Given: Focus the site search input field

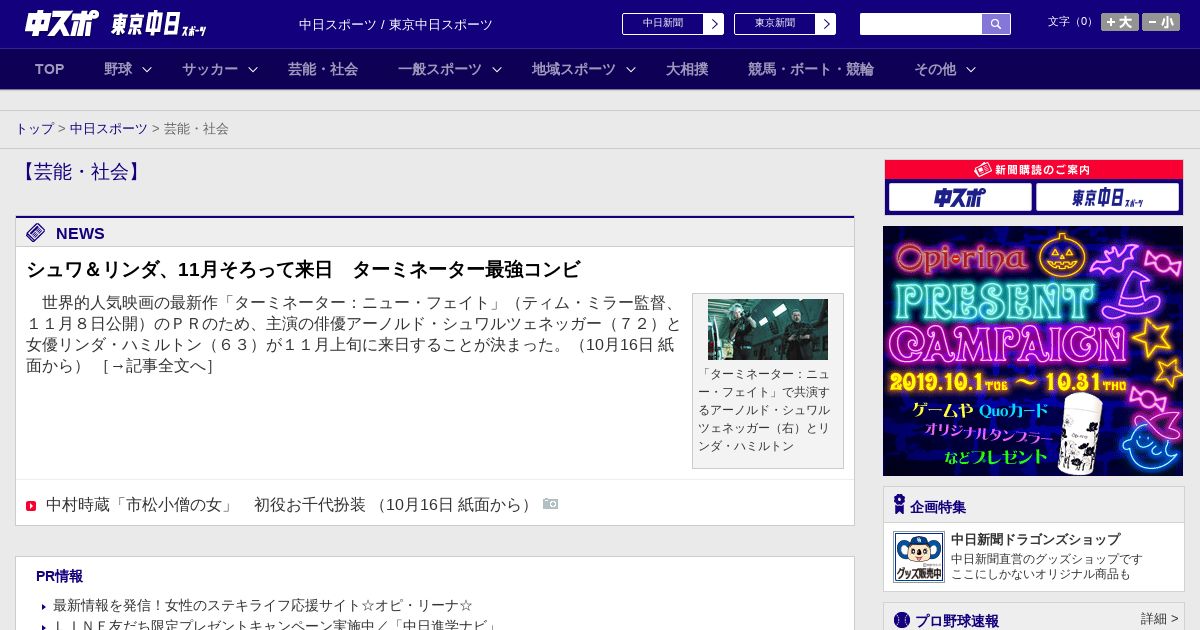Looking at the screenshot, I should tap(921, 24).
